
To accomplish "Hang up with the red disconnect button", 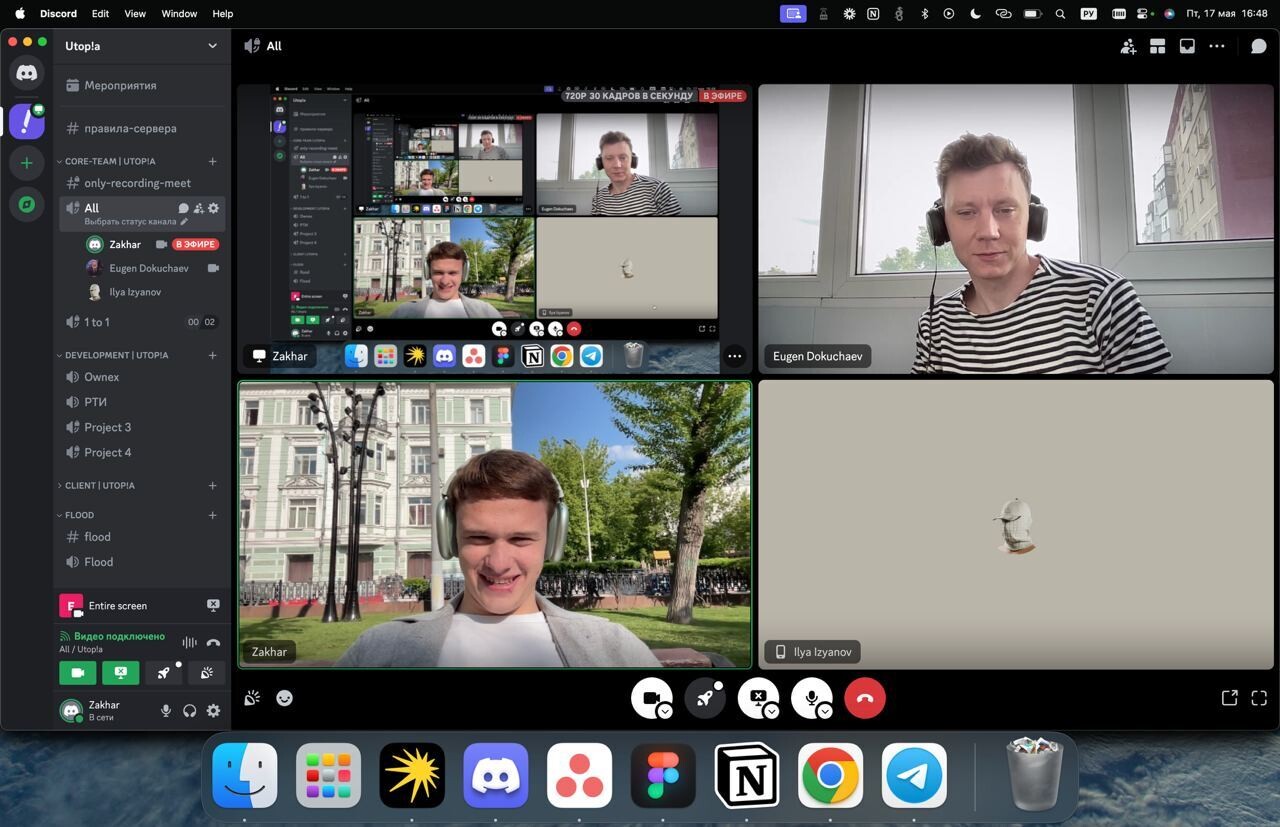I will coord(865,698).
